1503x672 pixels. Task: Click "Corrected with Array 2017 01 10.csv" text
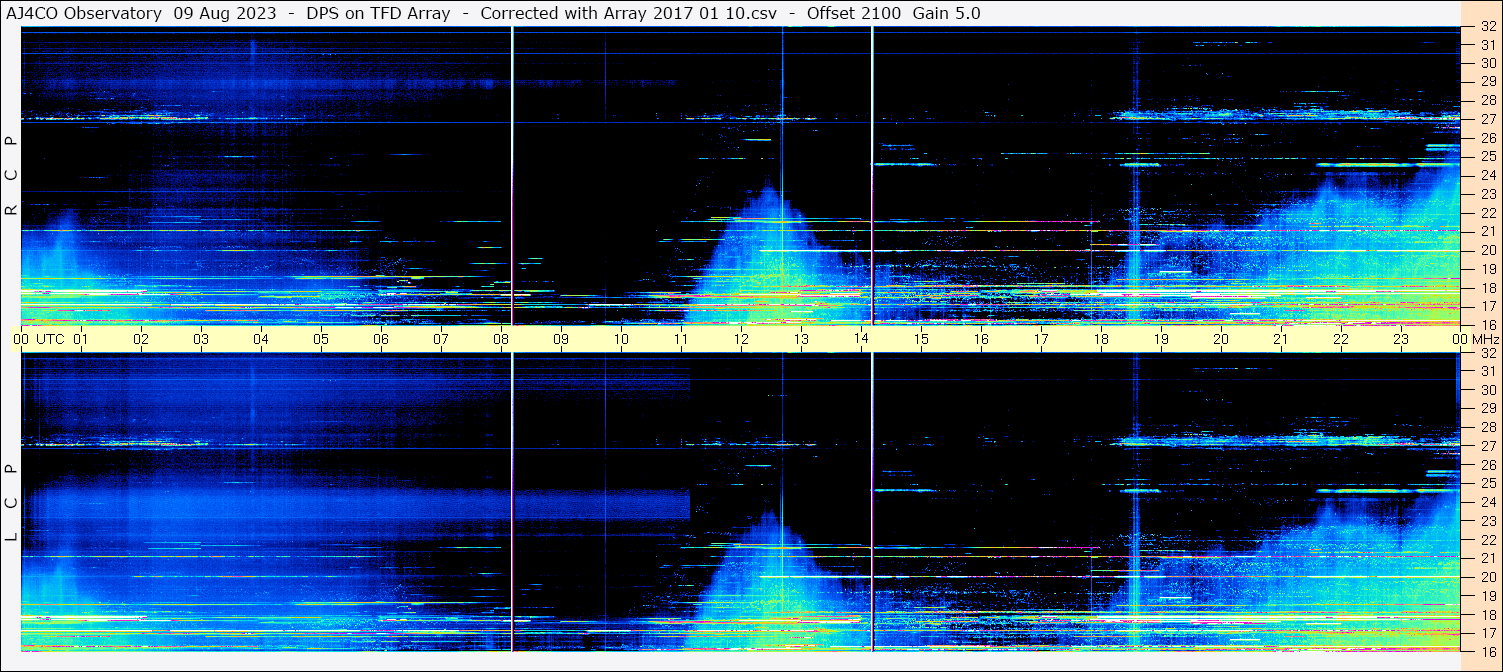629,14
